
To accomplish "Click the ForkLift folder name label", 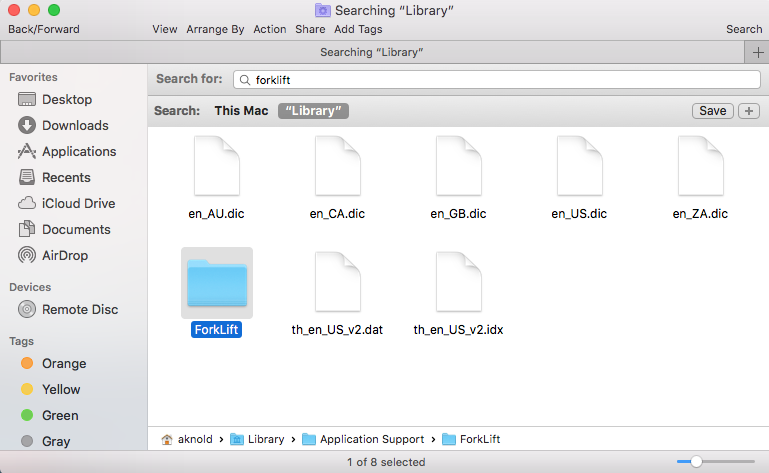I will coord(216,330).
